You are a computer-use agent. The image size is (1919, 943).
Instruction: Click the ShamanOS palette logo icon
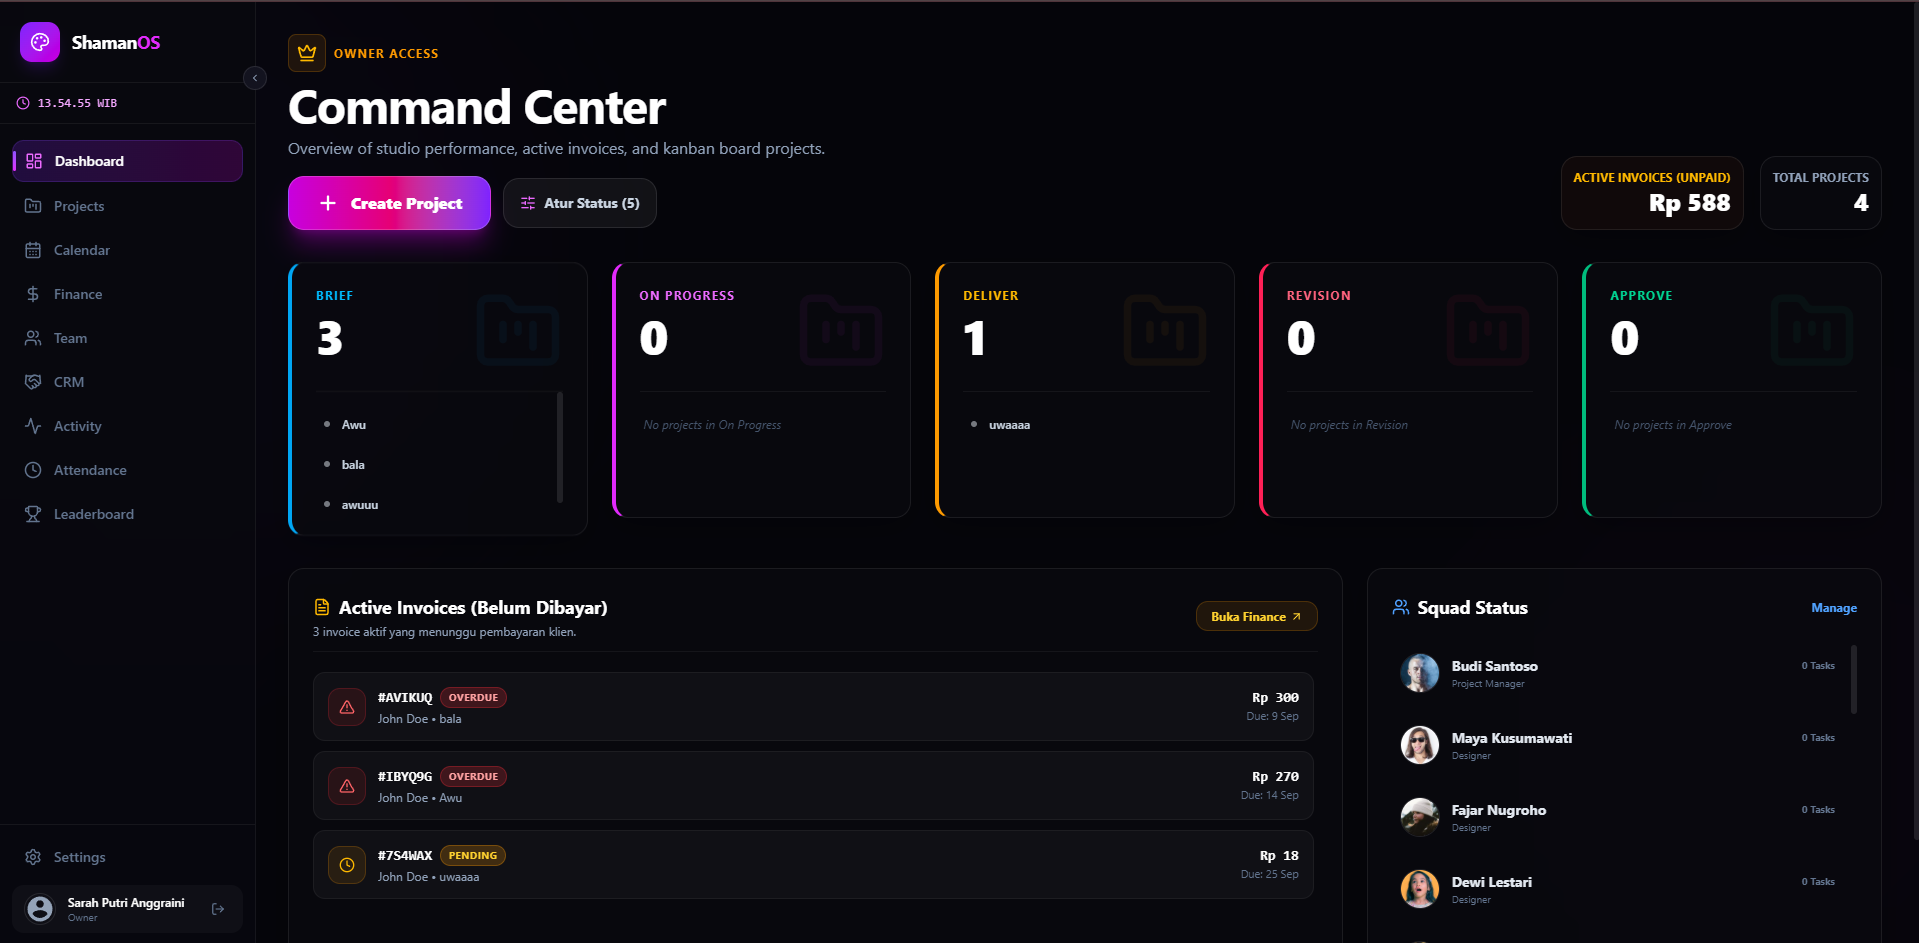[x=40, y=42]
